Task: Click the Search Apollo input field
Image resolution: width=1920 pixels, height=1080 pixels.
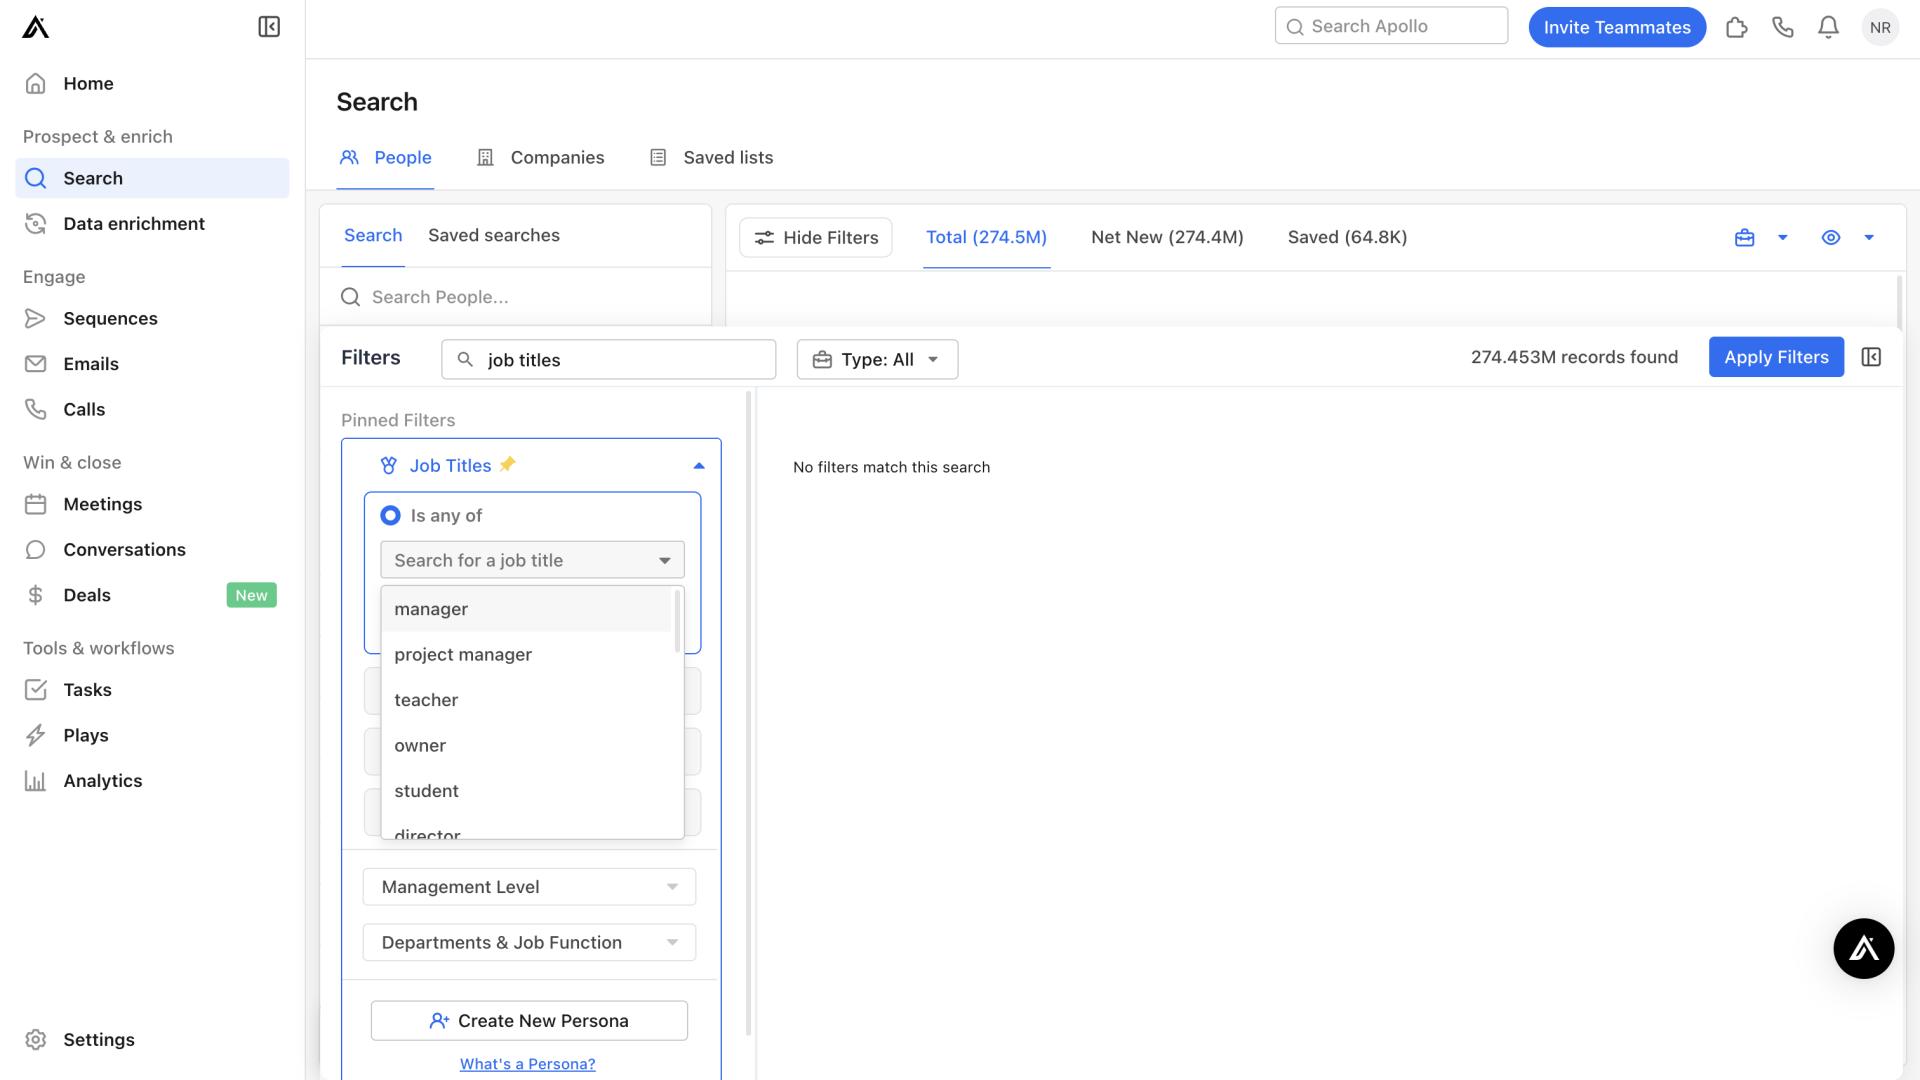Action: [x=1391, y=26]
